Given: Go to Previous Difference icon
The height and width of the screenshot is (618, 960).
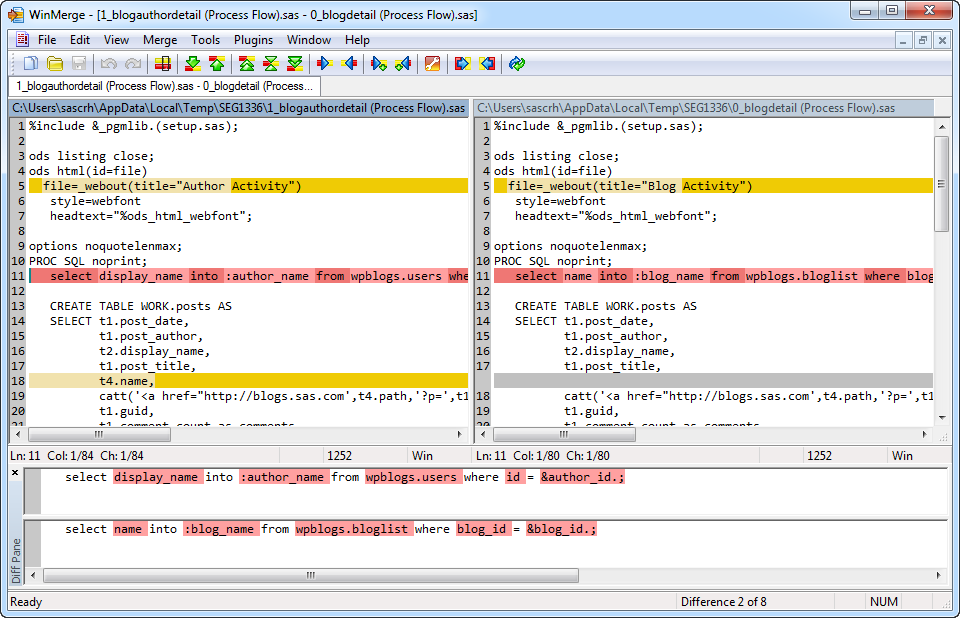Looking at the screenshot, I should 217,64.
